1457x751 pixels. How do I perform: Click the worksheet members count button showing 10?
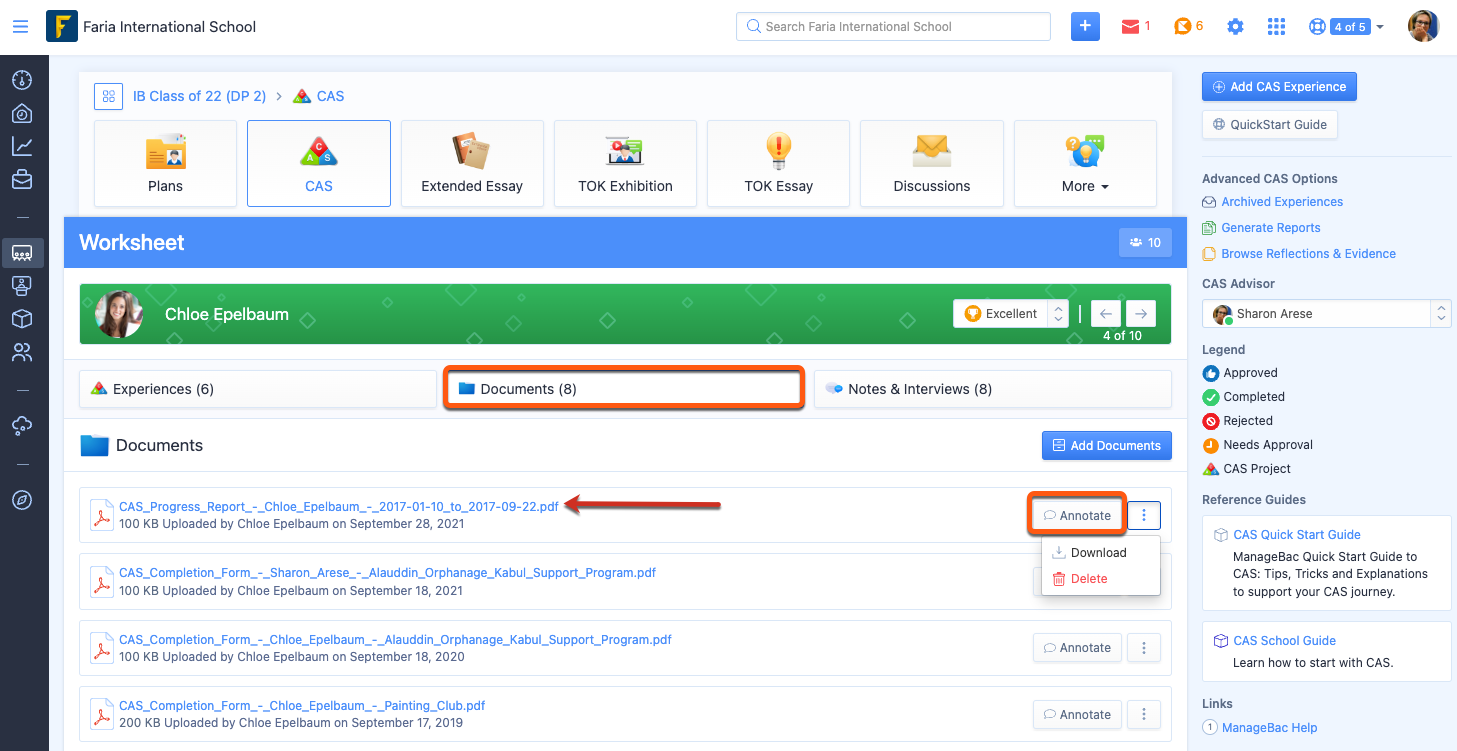point(1145,242)
